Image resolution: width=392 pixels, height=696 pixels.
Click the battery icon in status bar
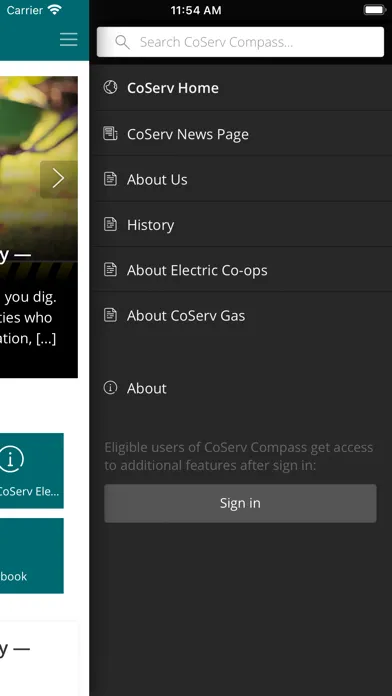[375, 10]
